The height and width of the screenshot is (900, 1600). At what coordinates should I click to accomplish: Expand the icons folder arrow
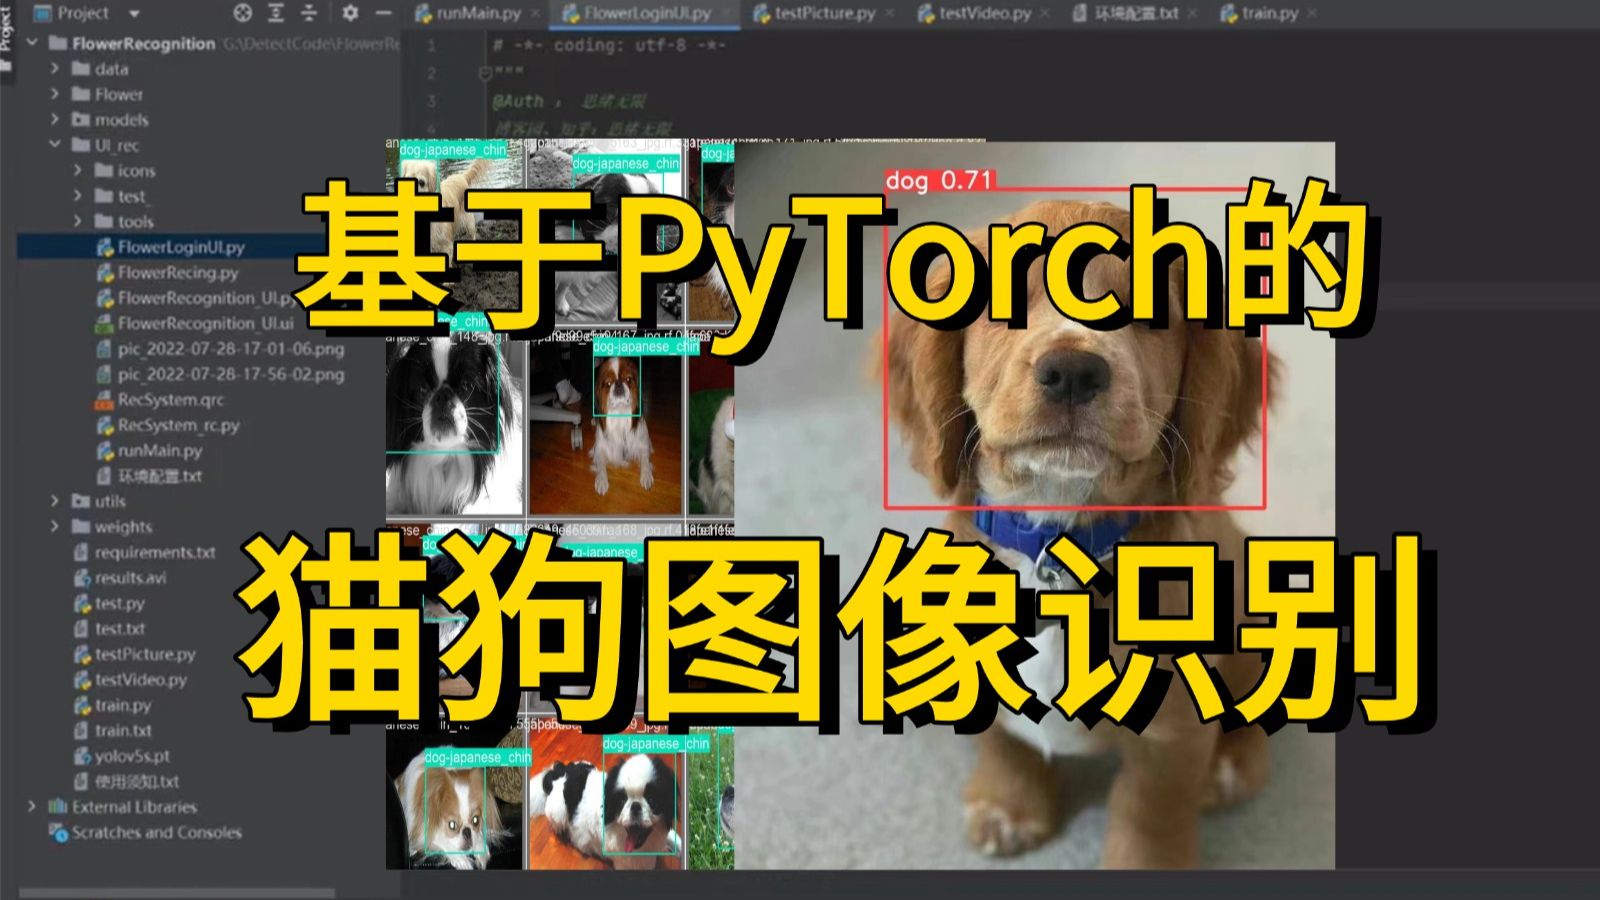(78, 171)
